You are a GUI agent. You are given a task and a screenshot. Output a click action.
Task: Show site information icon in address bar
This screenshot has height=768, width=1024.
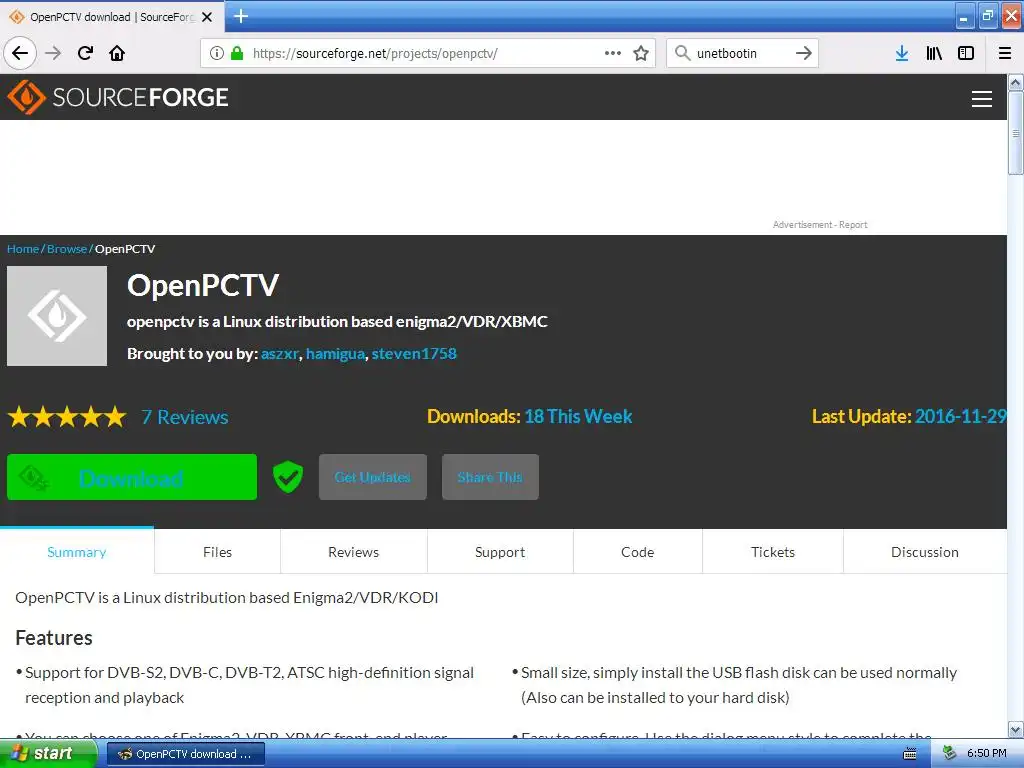point(217,53)
